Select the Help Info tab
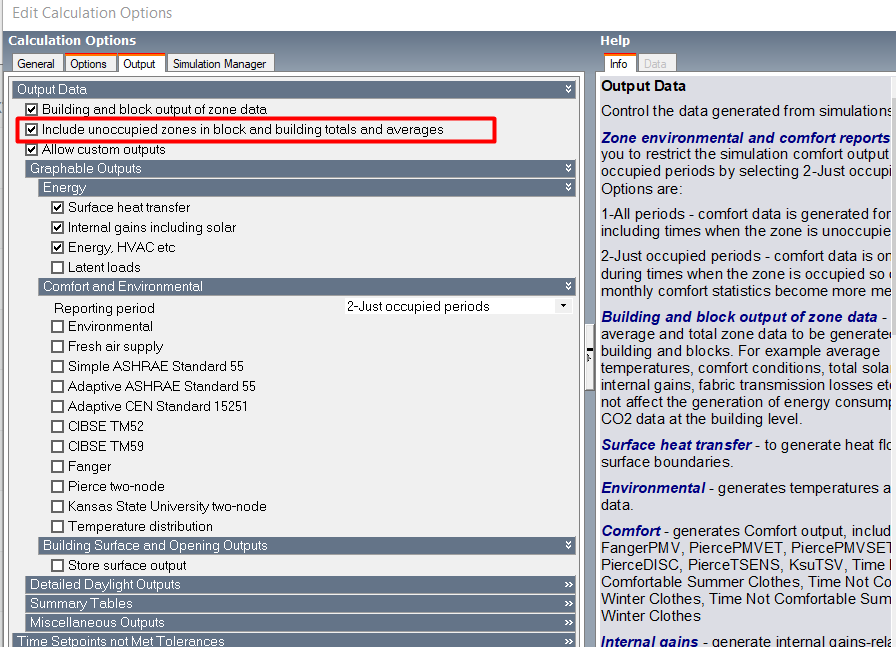 tap(618, 63)
